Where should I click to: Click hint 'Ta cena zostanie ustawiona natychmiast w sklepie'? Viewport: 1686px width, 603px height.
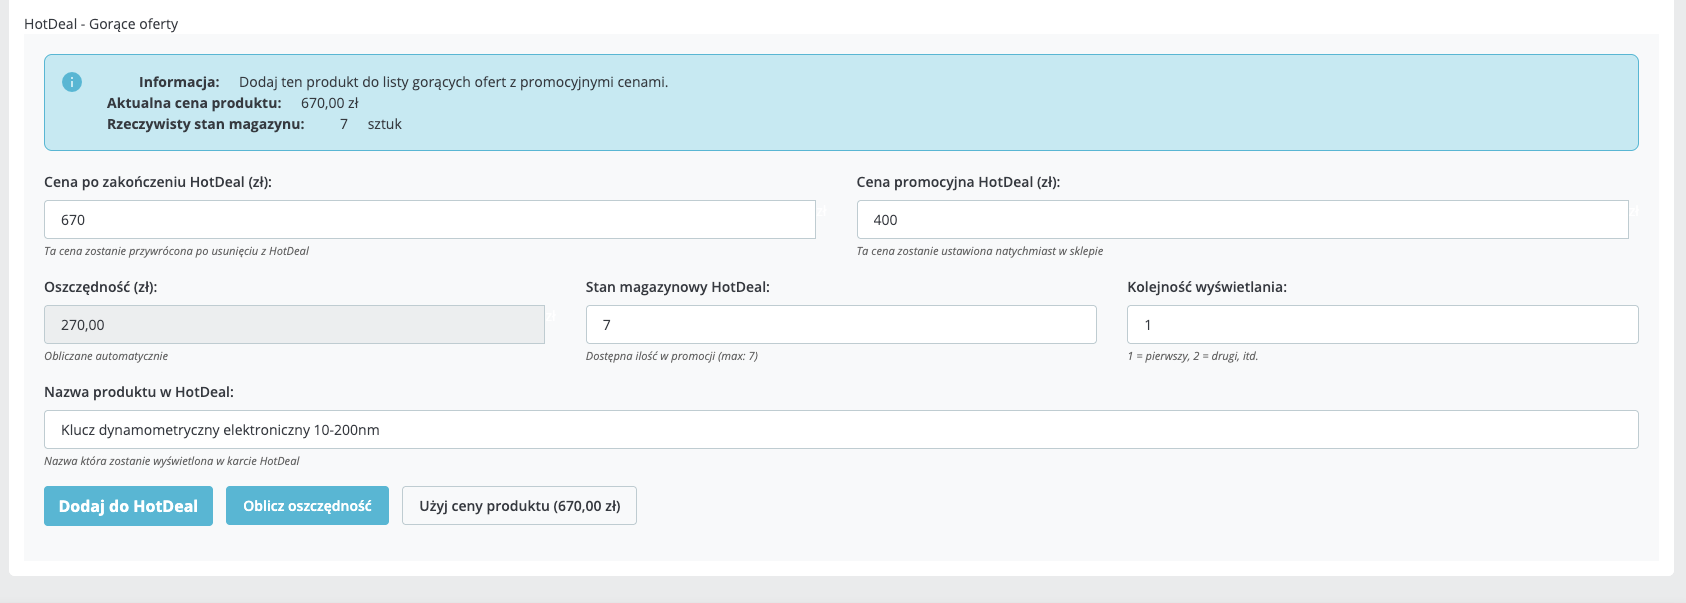click(x=980, y=251)
